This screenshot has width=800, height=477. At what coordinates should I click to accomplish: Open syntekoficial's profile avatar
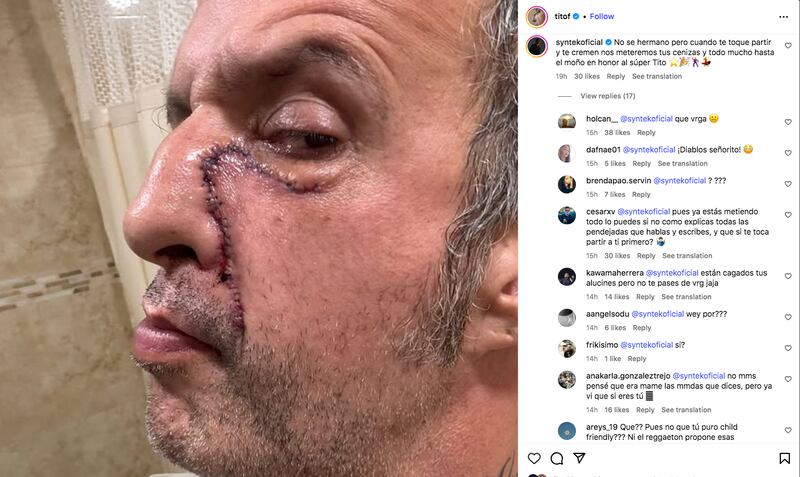[537, 46]
